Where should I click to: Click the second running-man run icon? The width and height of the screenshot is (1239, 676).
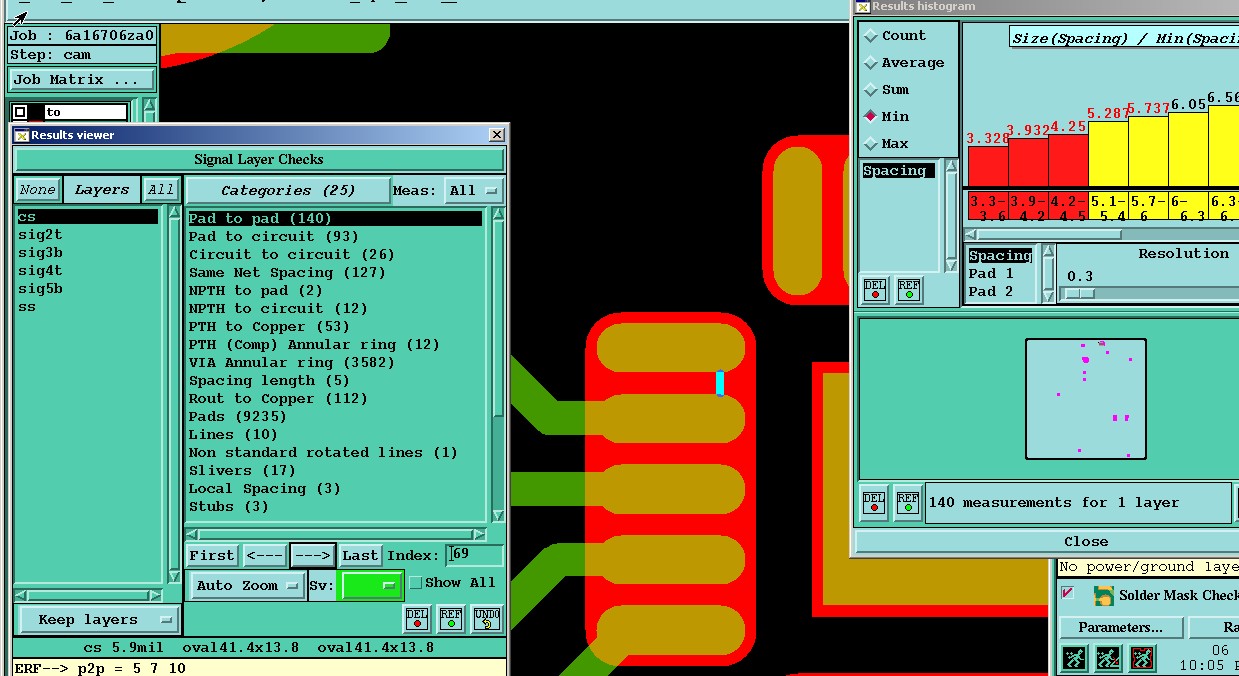point(1108,658)
